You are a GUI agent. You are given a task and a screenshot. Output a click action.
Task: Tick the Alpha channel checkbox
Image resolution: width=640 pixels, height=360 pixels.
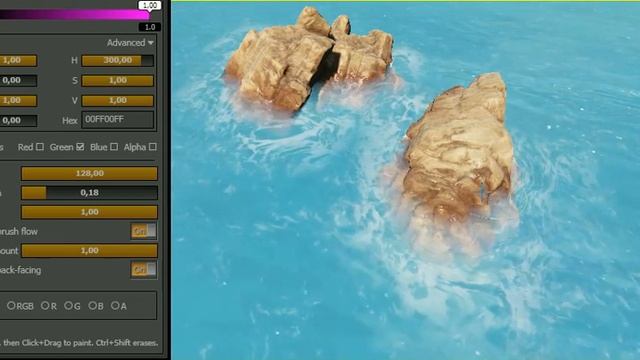pyautogui.click(x=153, y=147)
